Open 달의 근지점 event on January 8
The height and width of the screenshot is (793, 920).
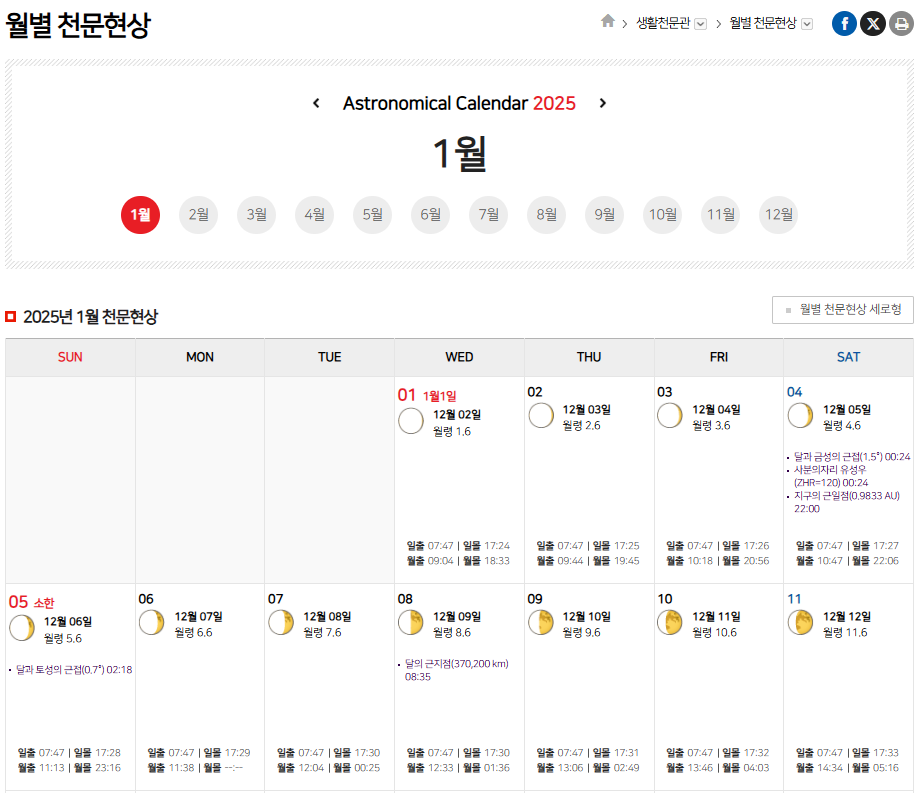[456, 664]
